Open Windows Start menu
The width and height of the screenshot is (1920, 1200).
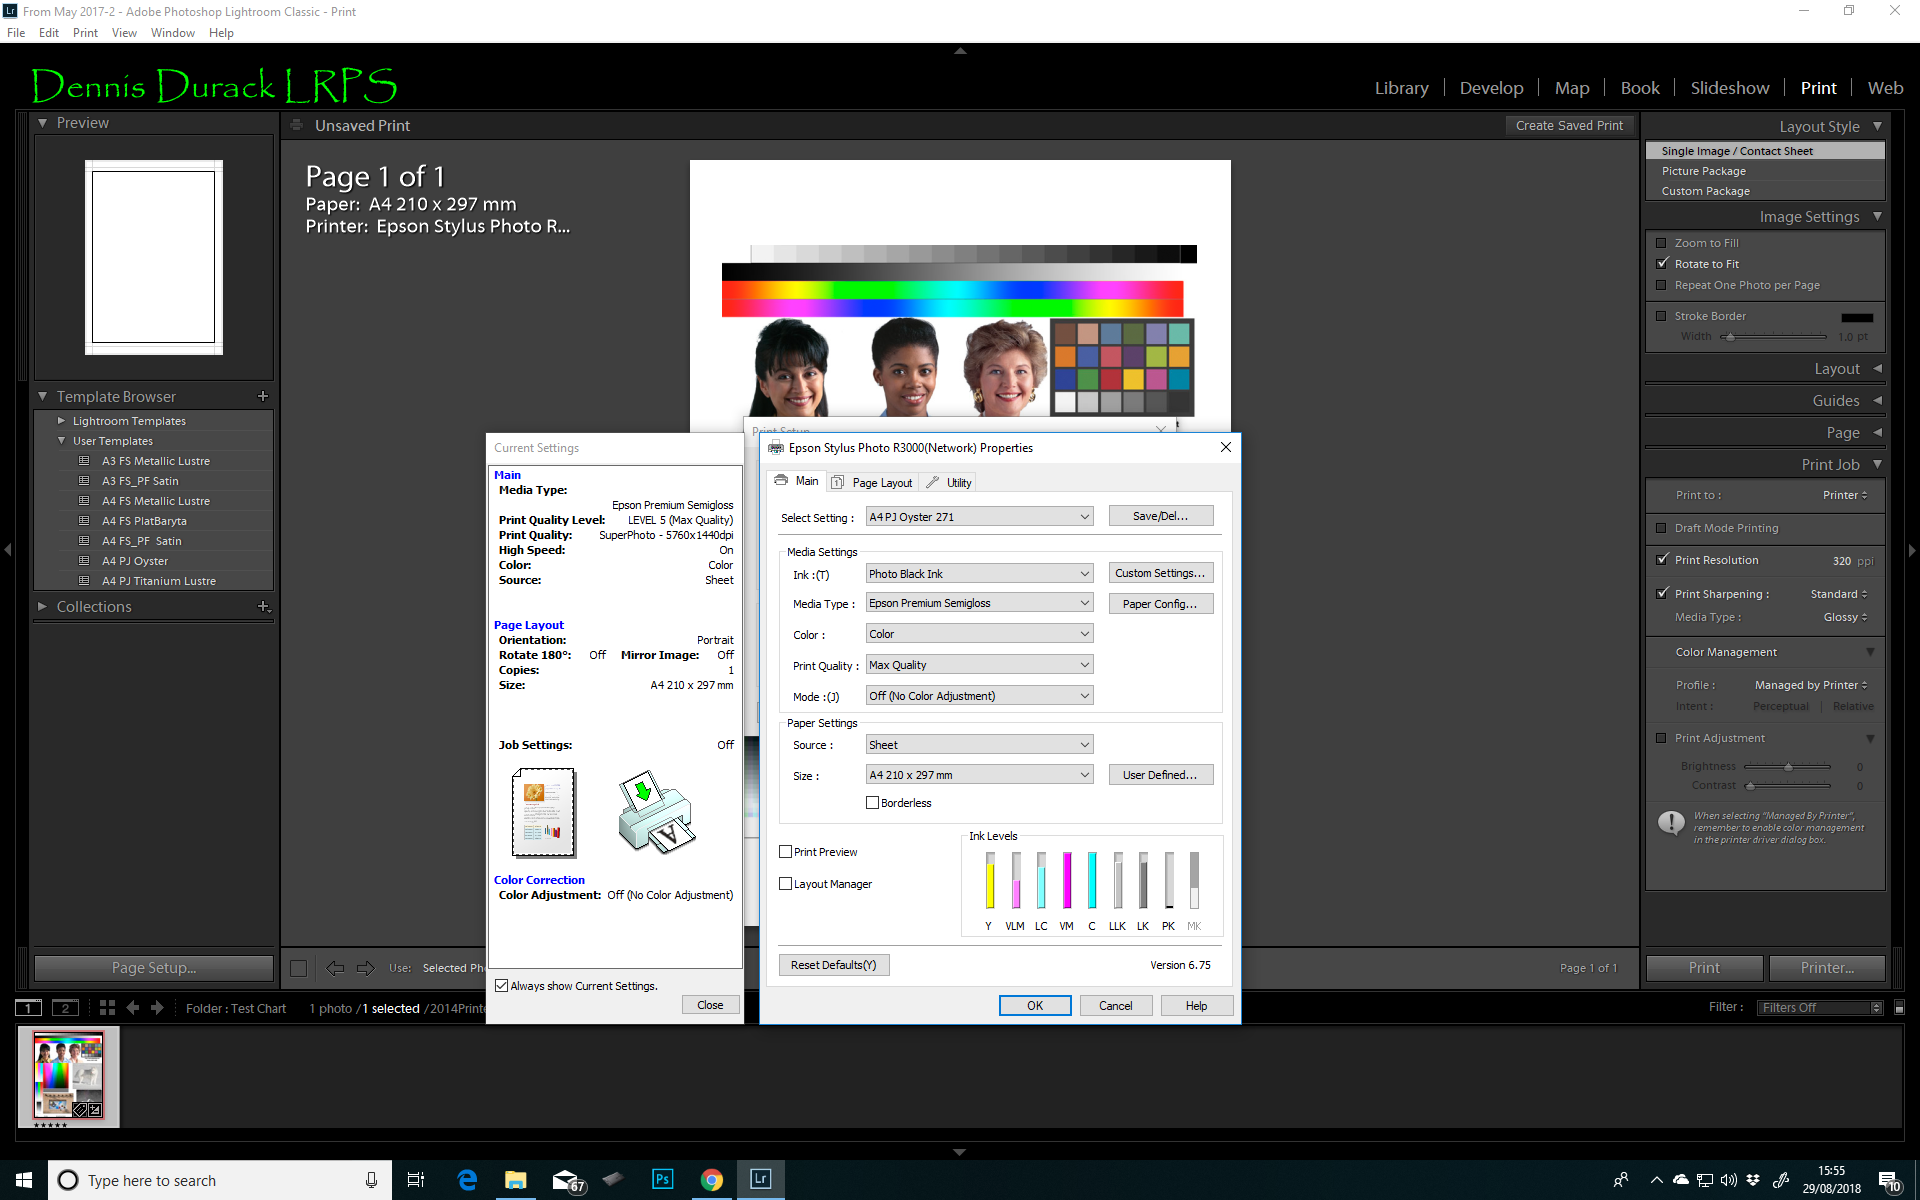click(x=24, y=1180)
